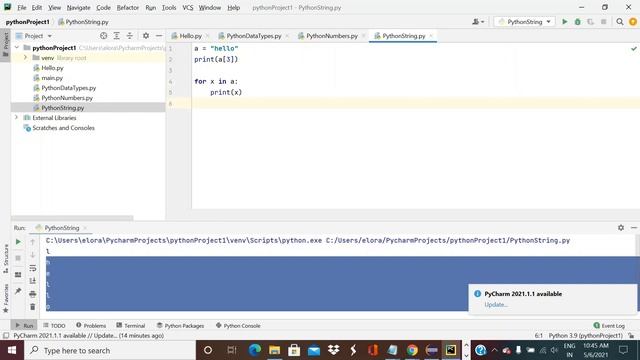This screenshot has height=360, width=640.
Task: Select PythonDataTypes.py in project tree
Action: (x=69, y=88)
